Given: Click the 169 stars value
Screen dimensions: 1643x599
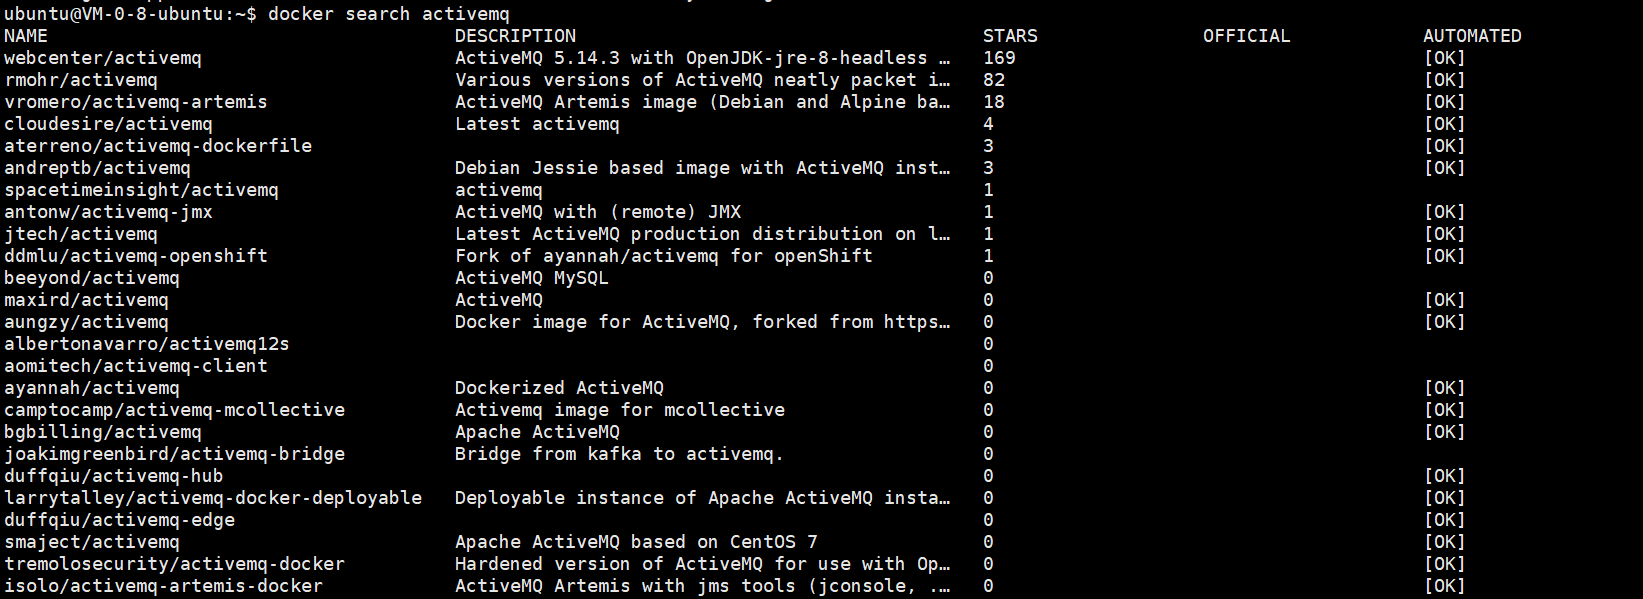Looking at the screenshot, I should point(999,58).
